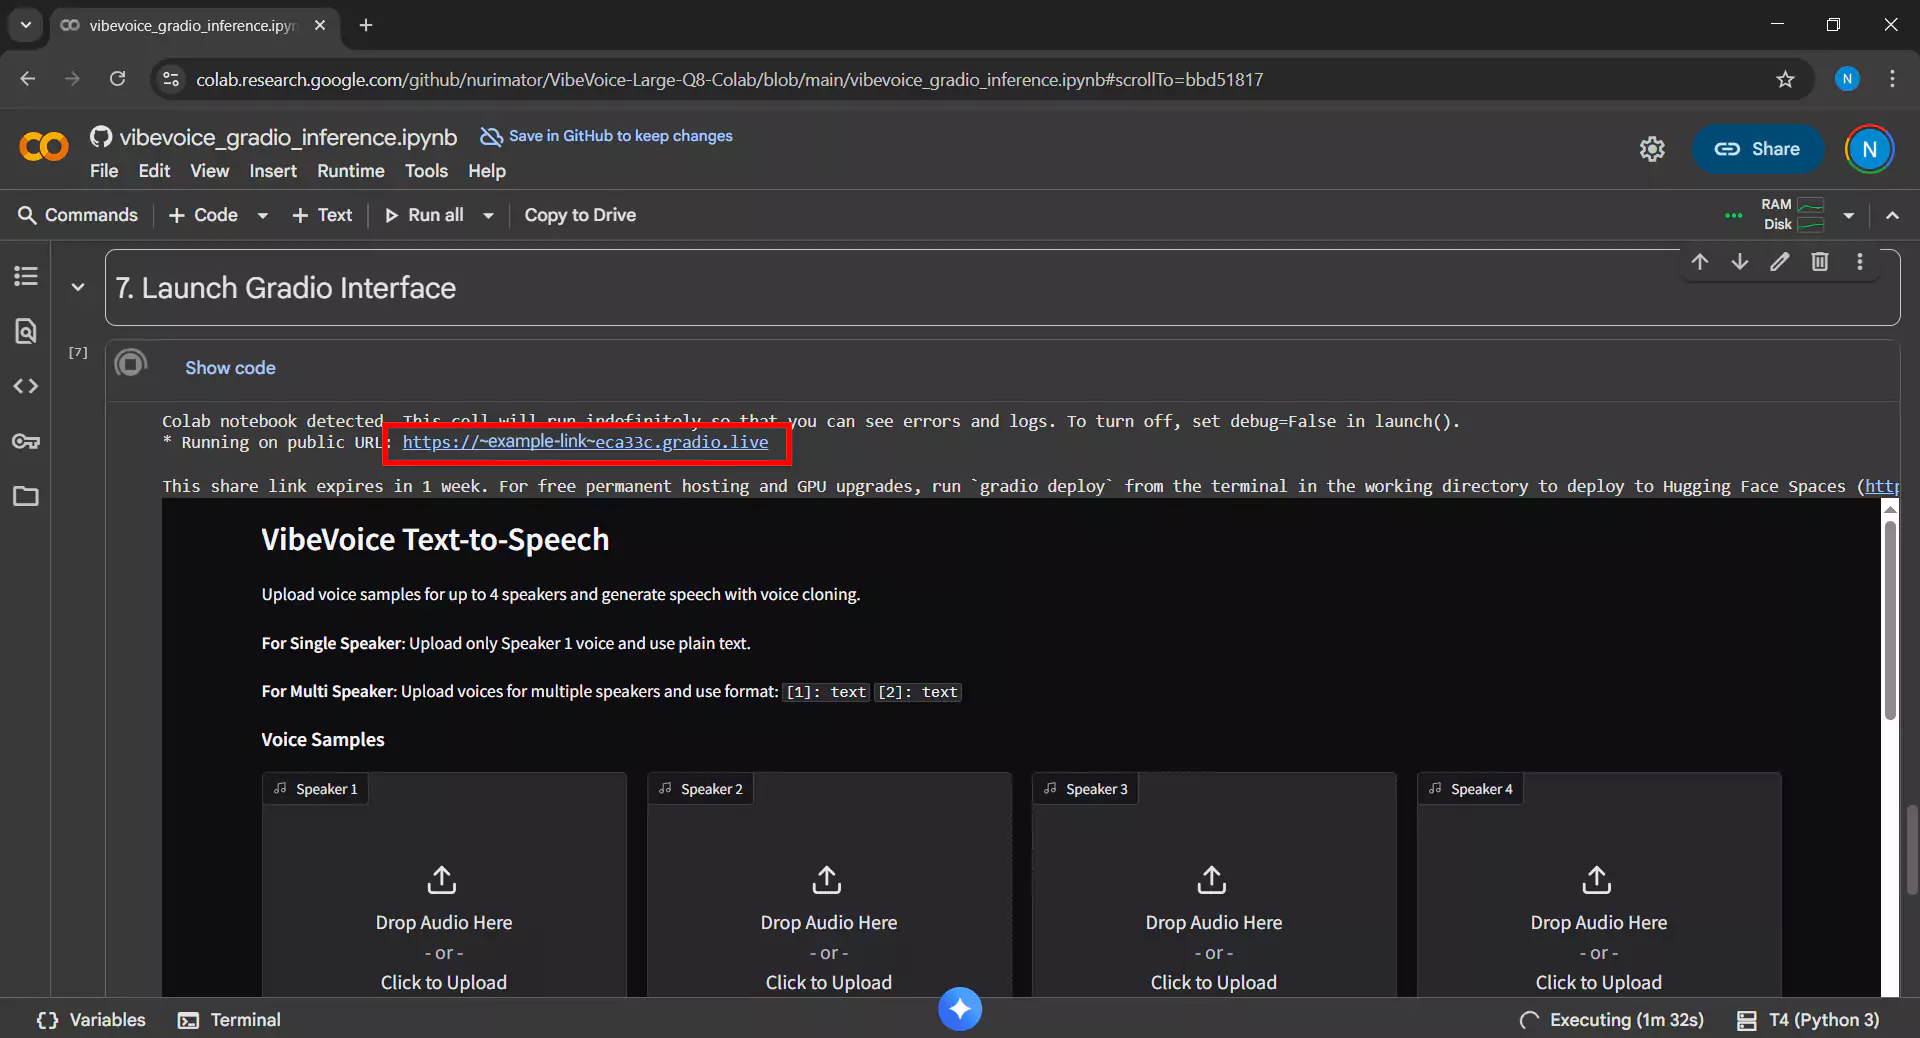Open the code snippets sidebar panel
Viewport: 1920px width, 1038px height.
pos(26,386)
